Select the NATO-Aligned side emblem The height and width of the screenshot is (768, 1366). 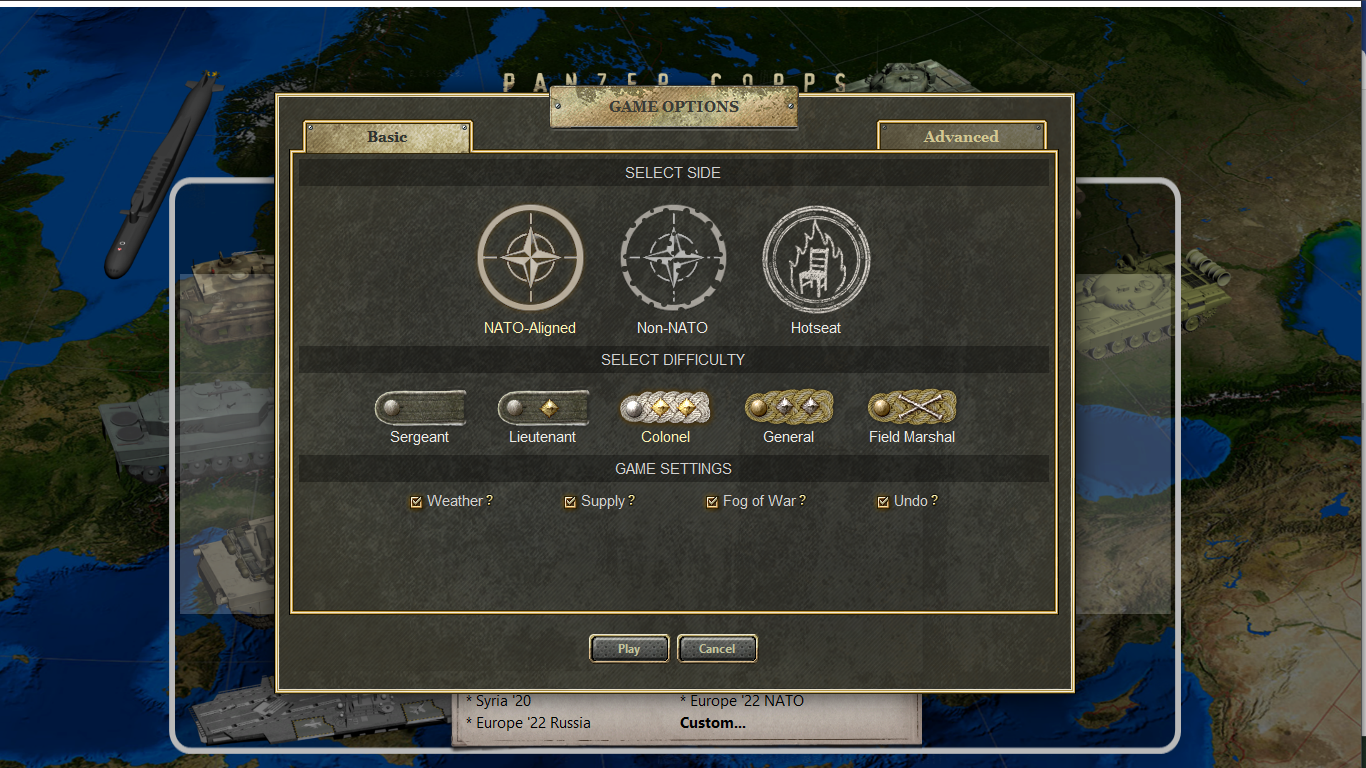click(x=530, y=258)
